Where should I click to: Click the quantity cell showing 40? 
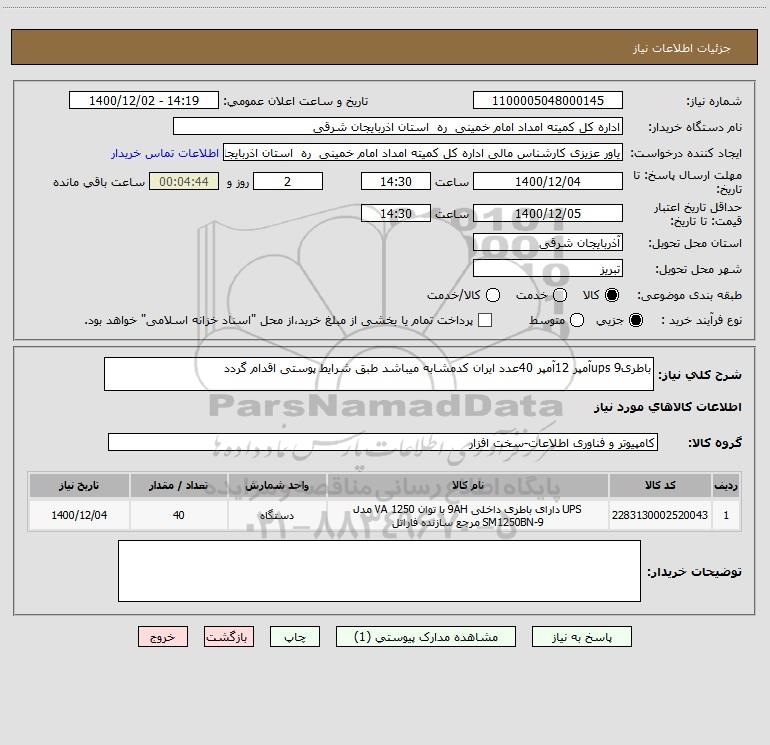click(x=178, y=515)
